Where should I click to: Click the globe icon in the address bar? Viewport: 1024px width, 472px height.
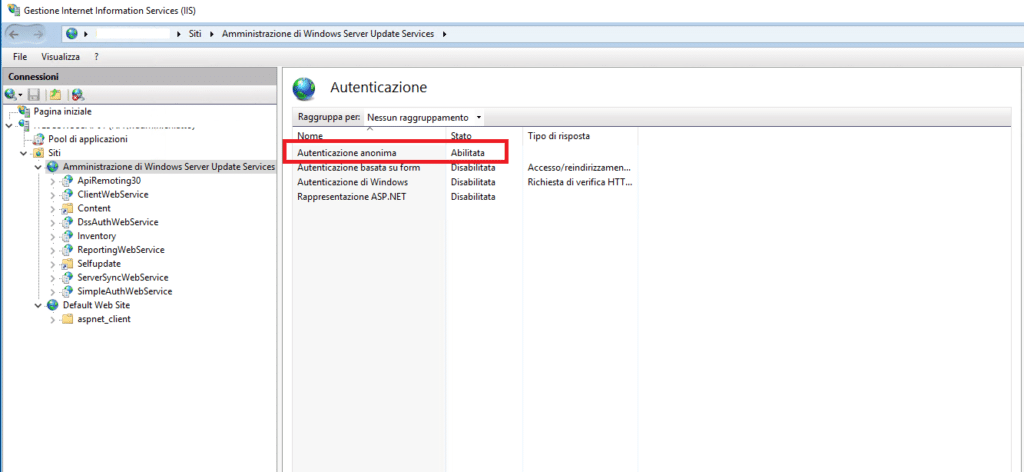coord(72,34)
